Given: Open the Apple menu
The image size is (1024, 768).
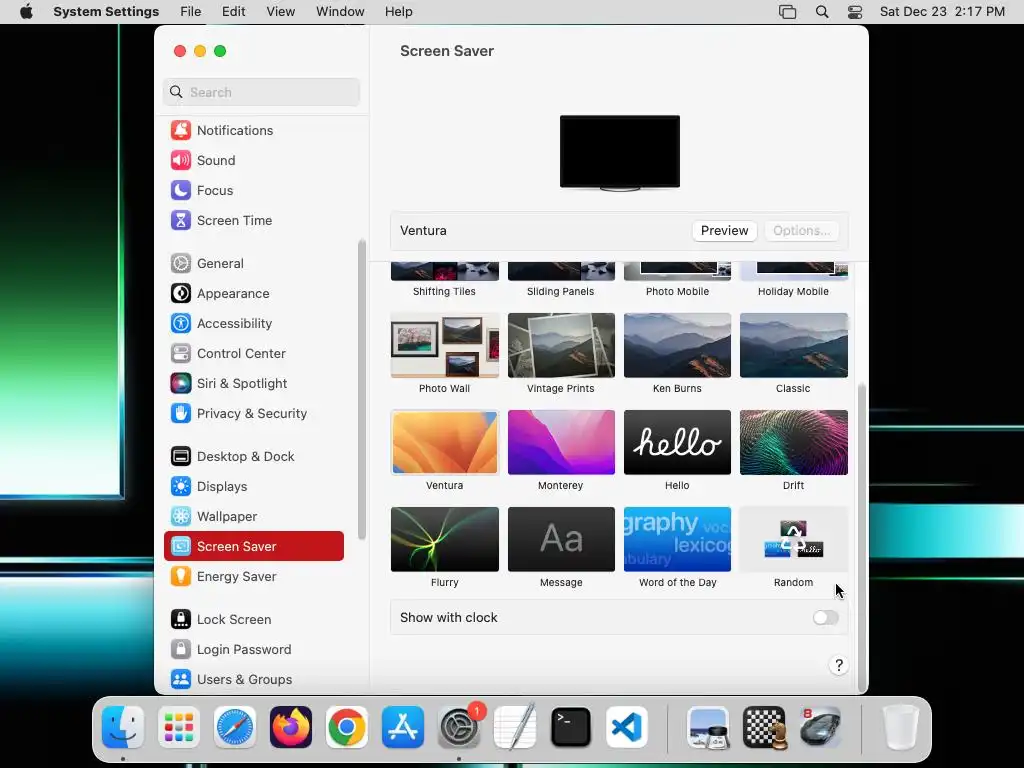Looking at the screenshot, I should tap(26, 12).
